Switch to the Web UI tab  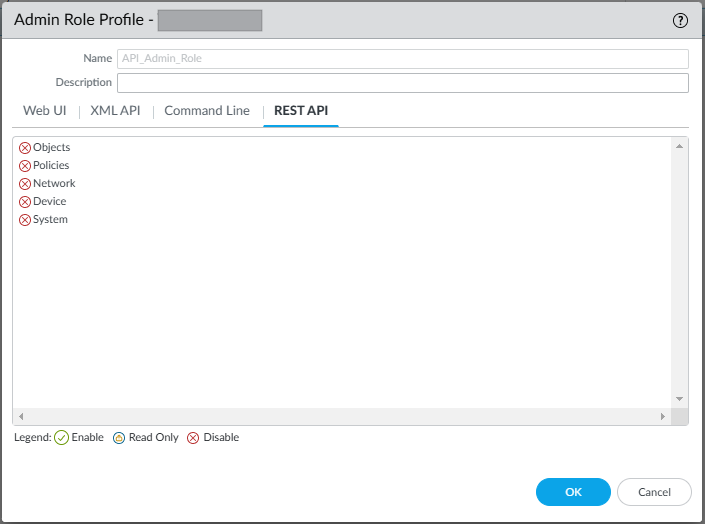tap(45, 111)
